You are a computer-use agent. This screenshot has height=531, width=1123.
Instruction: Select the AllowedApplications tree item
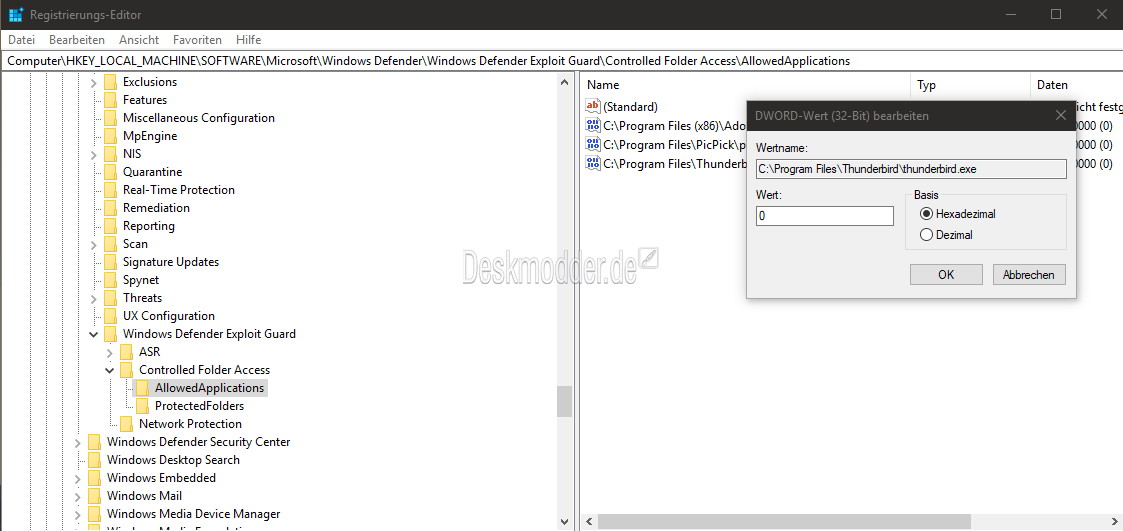click(x=209, y=388)
